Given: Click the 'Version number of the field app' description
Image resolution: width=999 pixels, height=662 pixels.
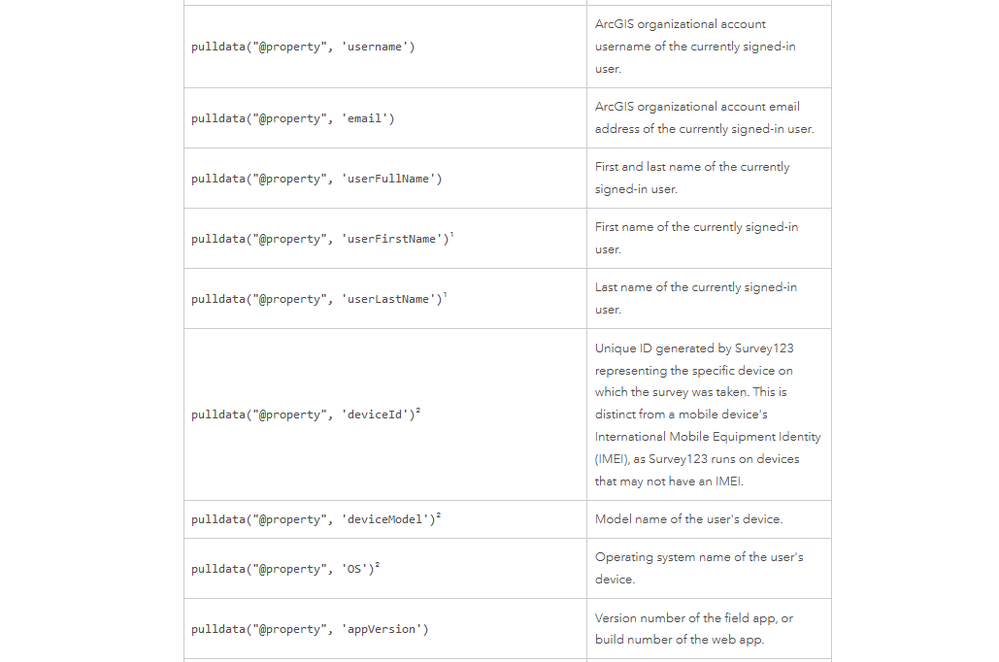Looking at the screenshot, I should [693, 629].
